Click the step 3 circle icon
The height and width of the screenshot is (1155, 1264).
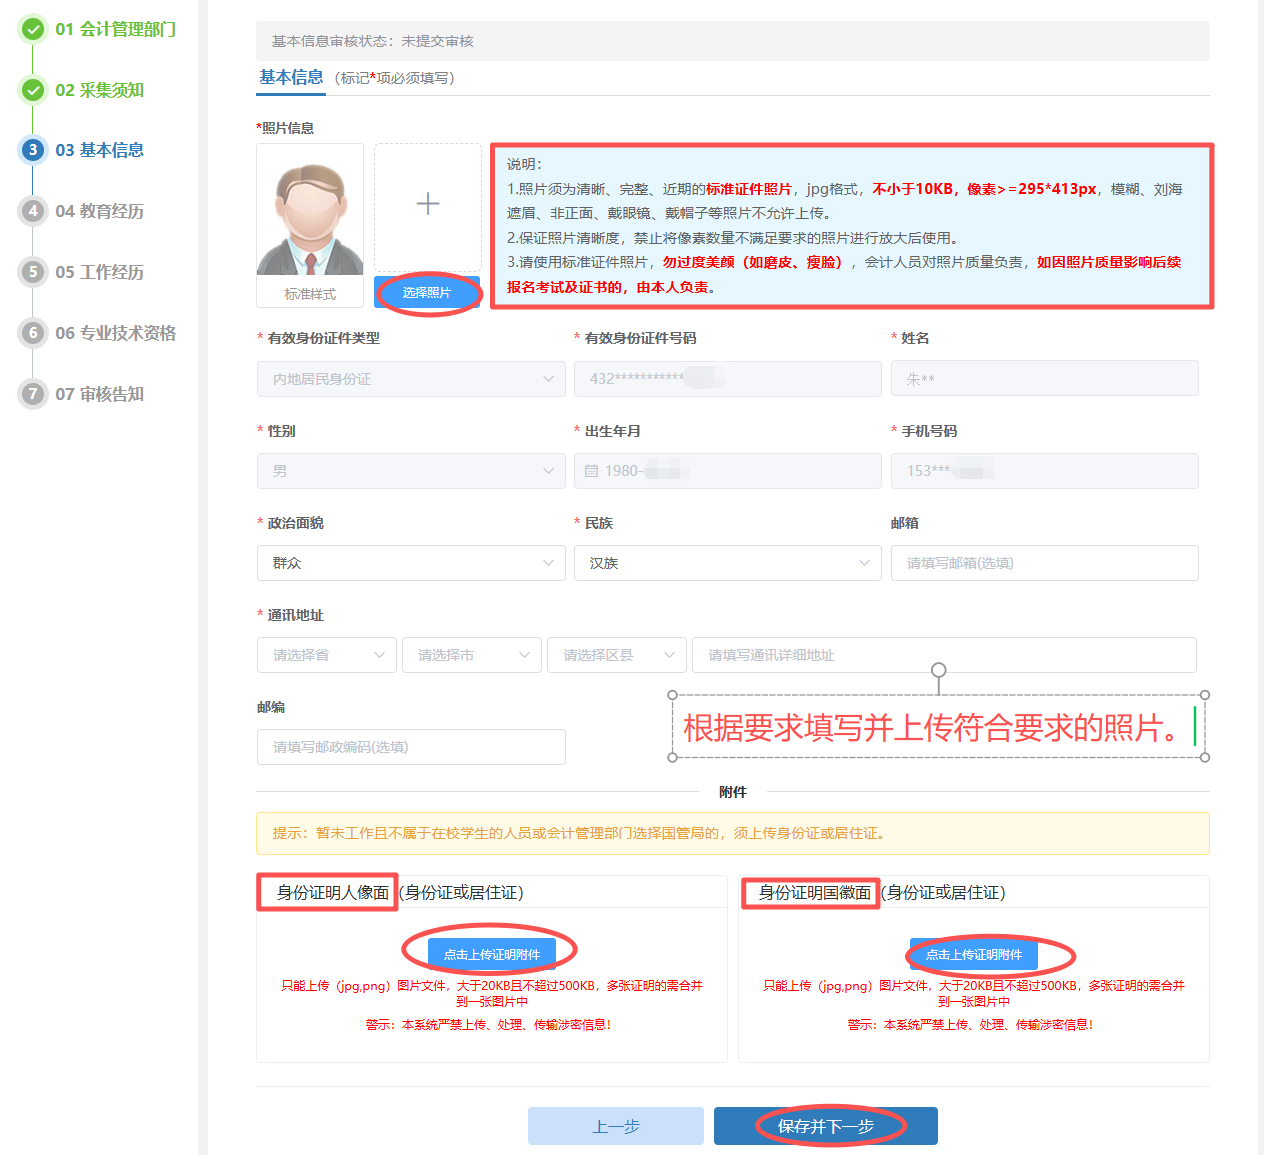pyautogui.click(x=33, y=150)
